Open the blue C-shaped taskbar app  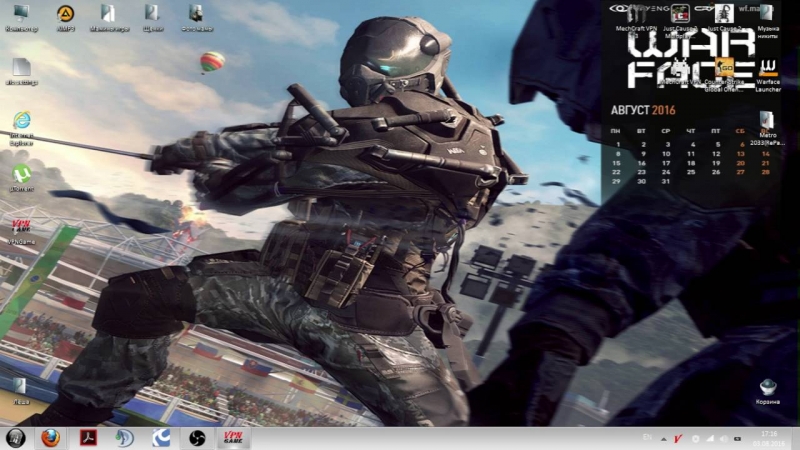point(161,438)
